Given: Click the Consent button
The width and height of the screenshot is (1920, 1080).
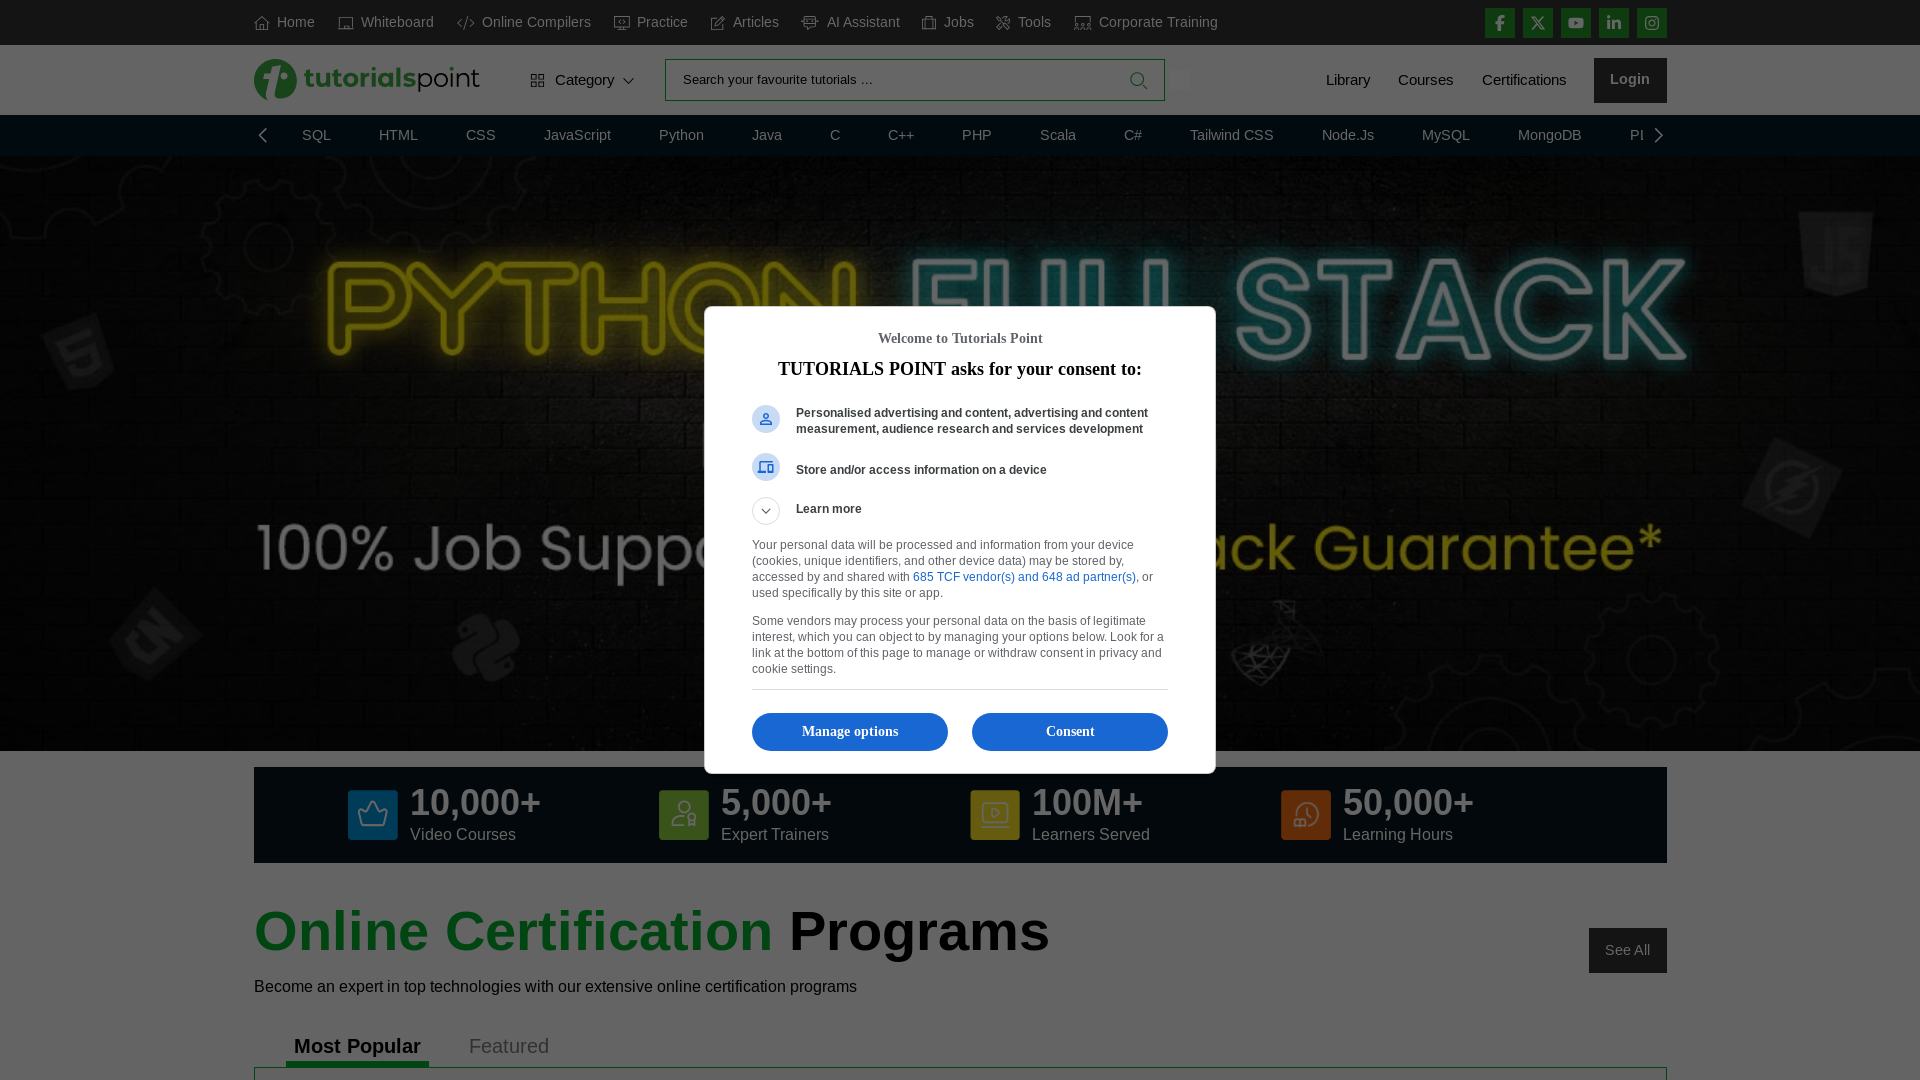Looking at the screenshot, I should (1070, 732).
